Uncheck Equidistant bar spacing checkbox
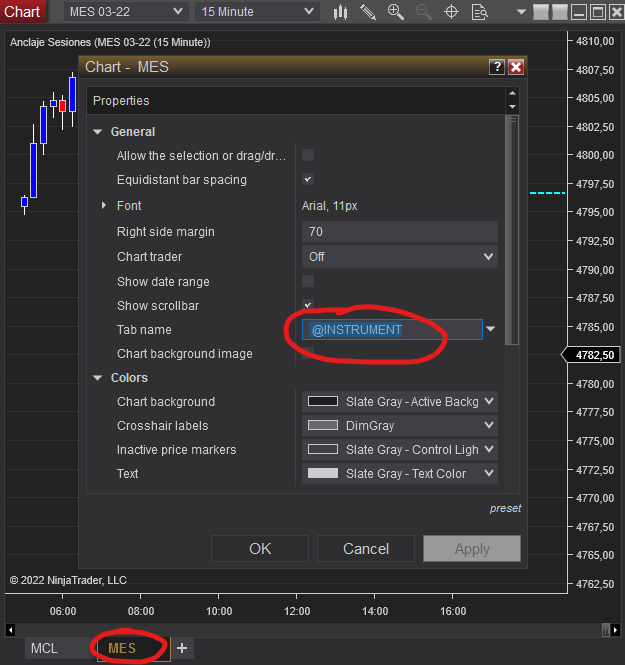 coord(308,179)
